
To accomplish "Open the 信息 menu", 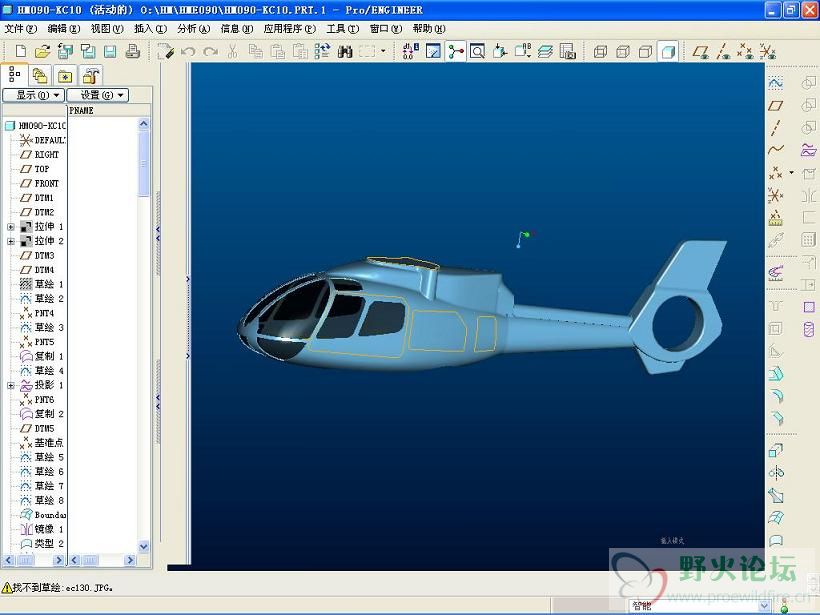I will pos(236,29).
